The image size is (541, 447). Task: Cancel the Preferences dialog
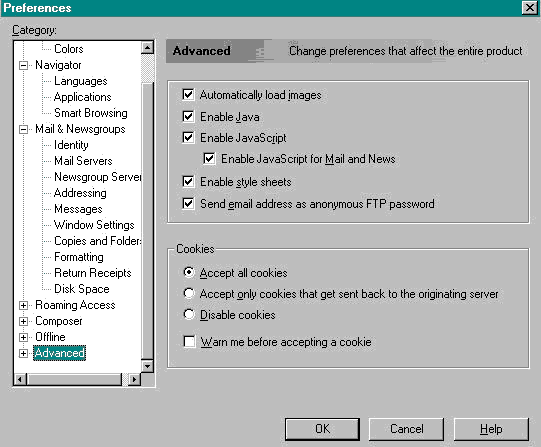[x=406, y=429]
